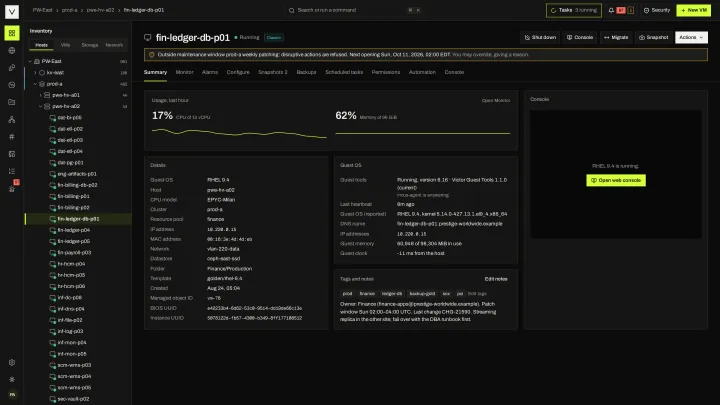This screenshot has height=405, width=720.
Task: Click the pwe-hv-a02 breadcrumb
Action: pyautogui.click(x=100, y=10)
